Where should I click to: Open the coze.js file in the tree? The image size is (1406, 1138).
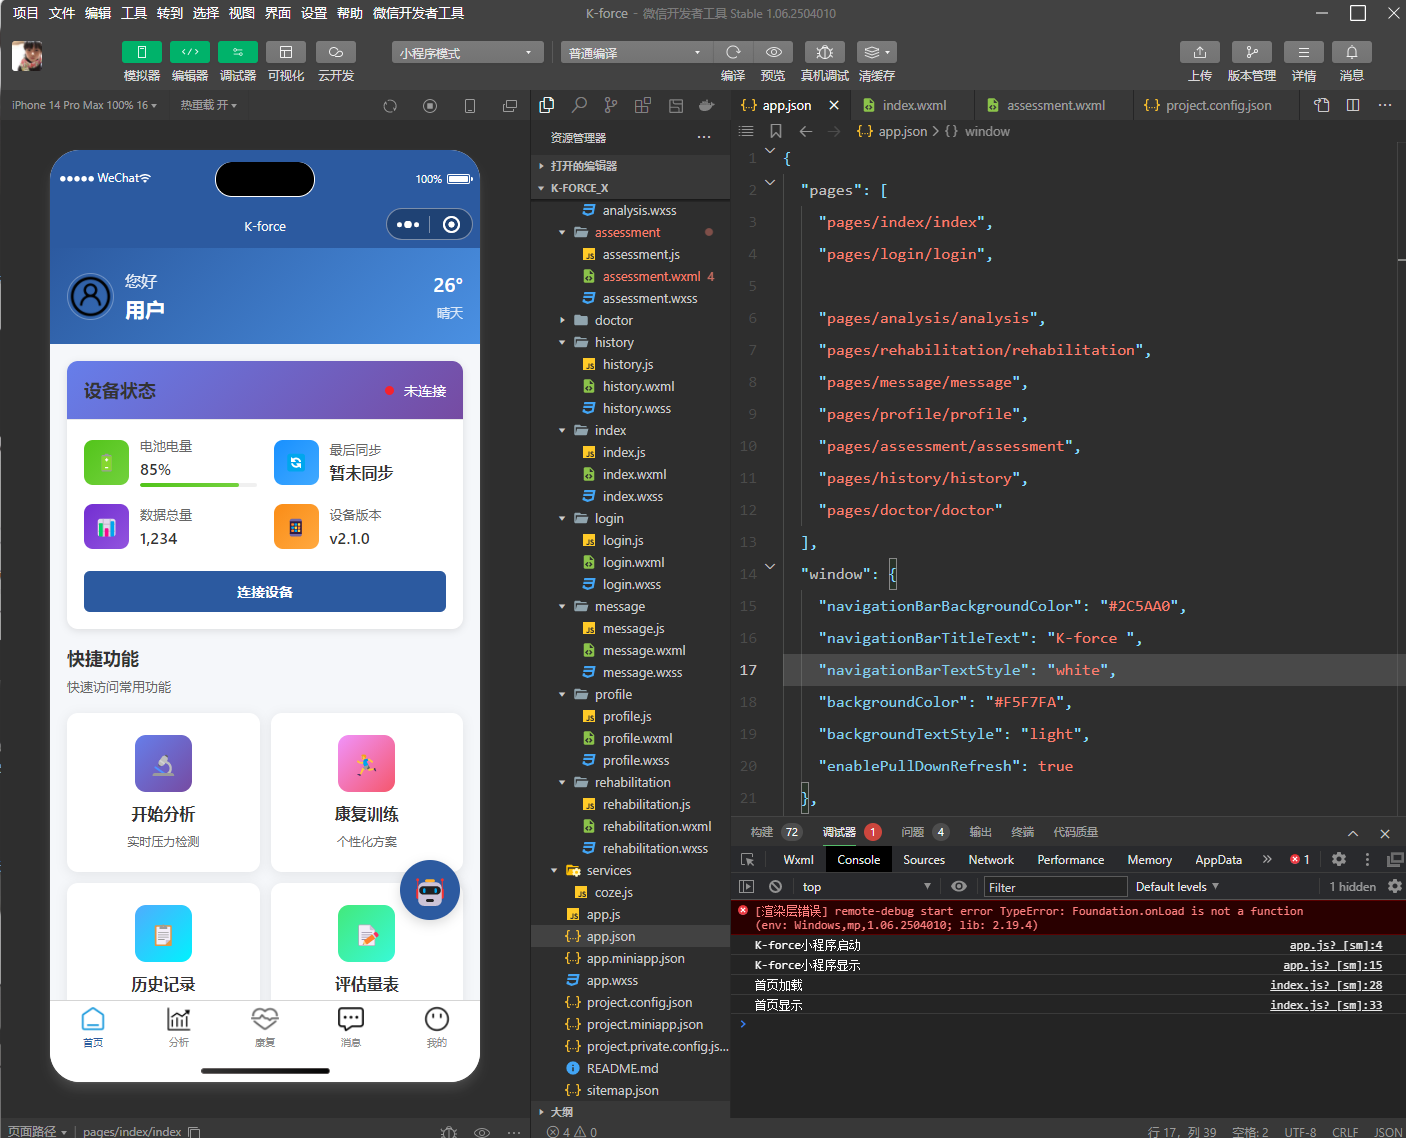[631, 892]
